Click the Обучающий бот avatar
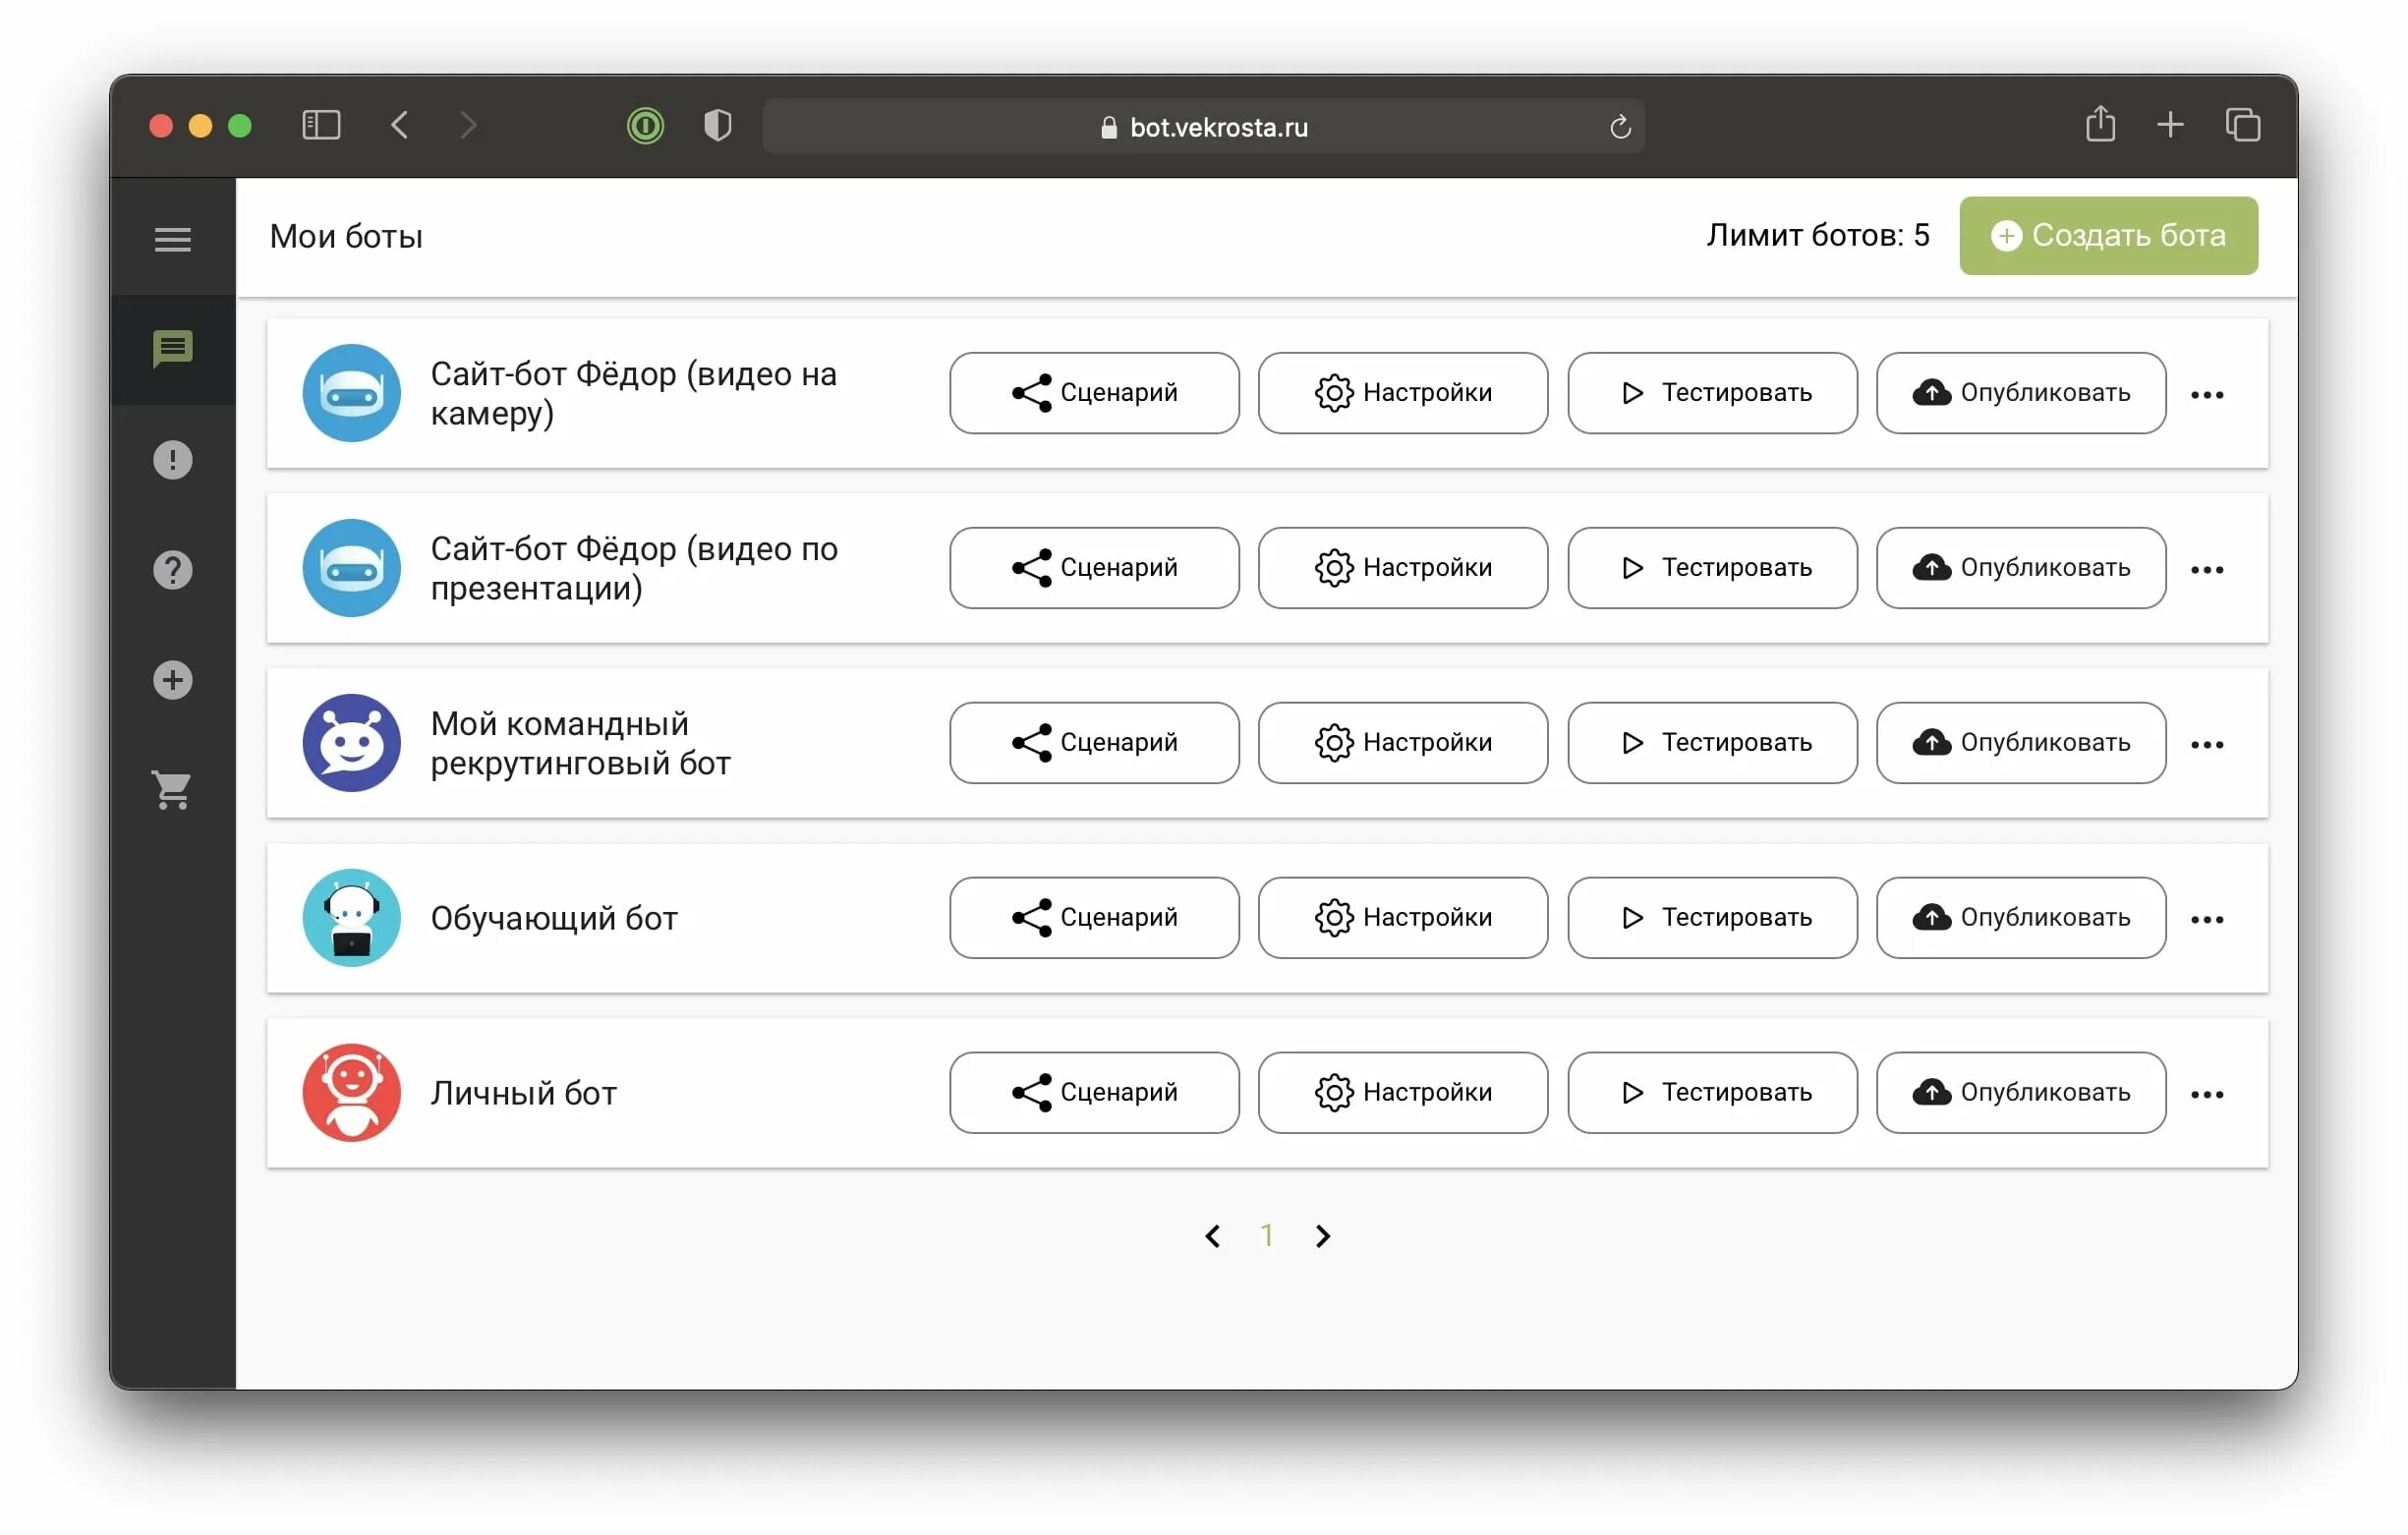This screenshot has height=1535, width=2408. tap(352, 918)
